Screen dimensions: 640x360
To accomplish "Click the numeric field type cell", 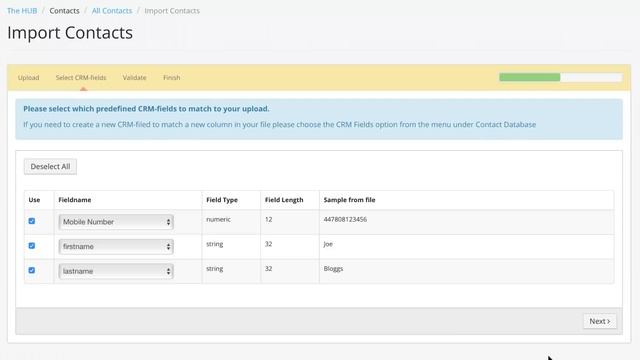I will [x=218, y=219].
